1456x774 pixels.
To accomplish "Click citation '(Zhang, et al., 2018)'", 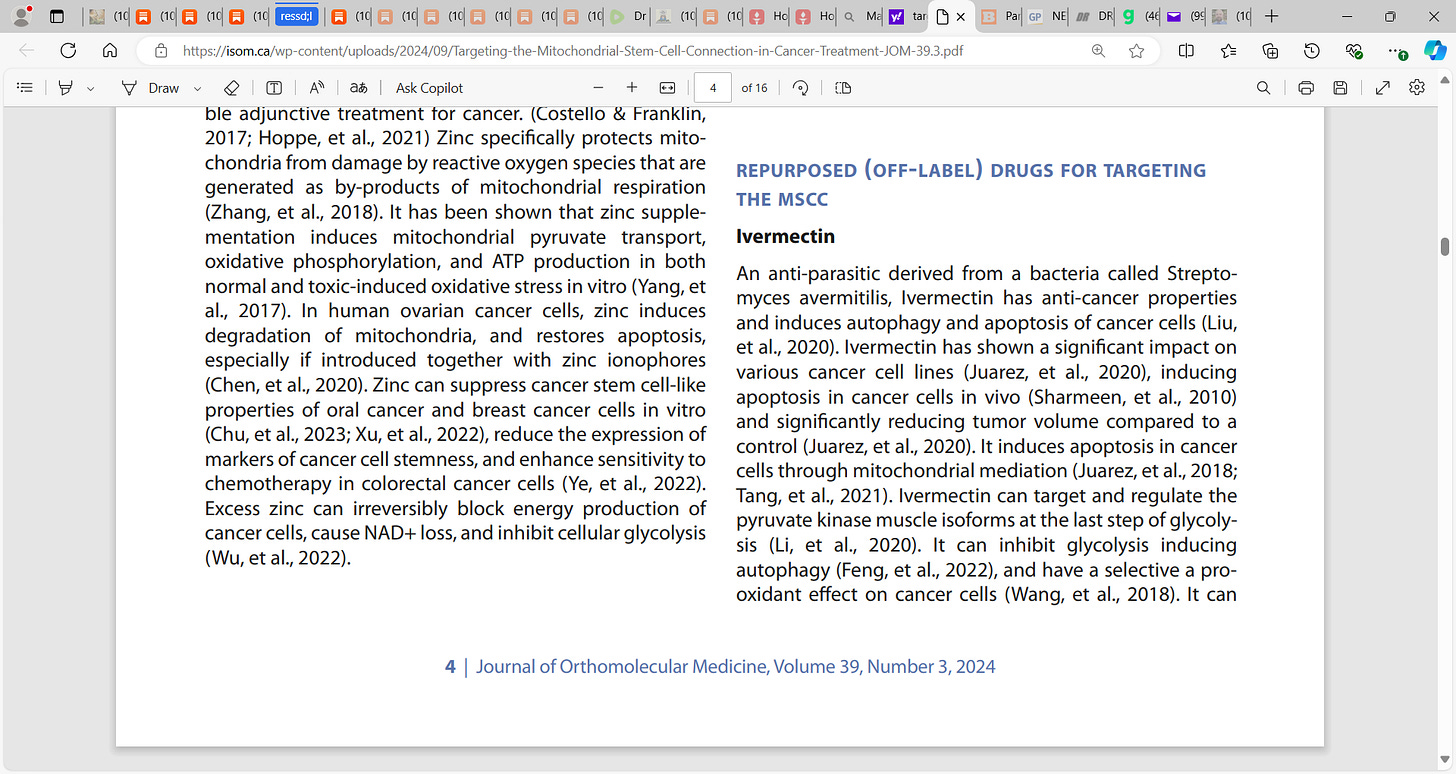I will pos(292,212).
